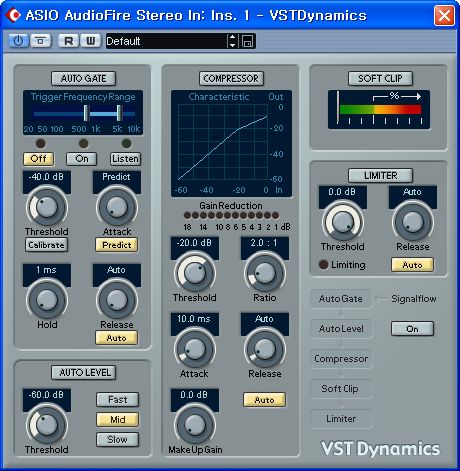Click the save preset disk icon
The height and width of the screenshot is (471, 460).
(247, 41)
